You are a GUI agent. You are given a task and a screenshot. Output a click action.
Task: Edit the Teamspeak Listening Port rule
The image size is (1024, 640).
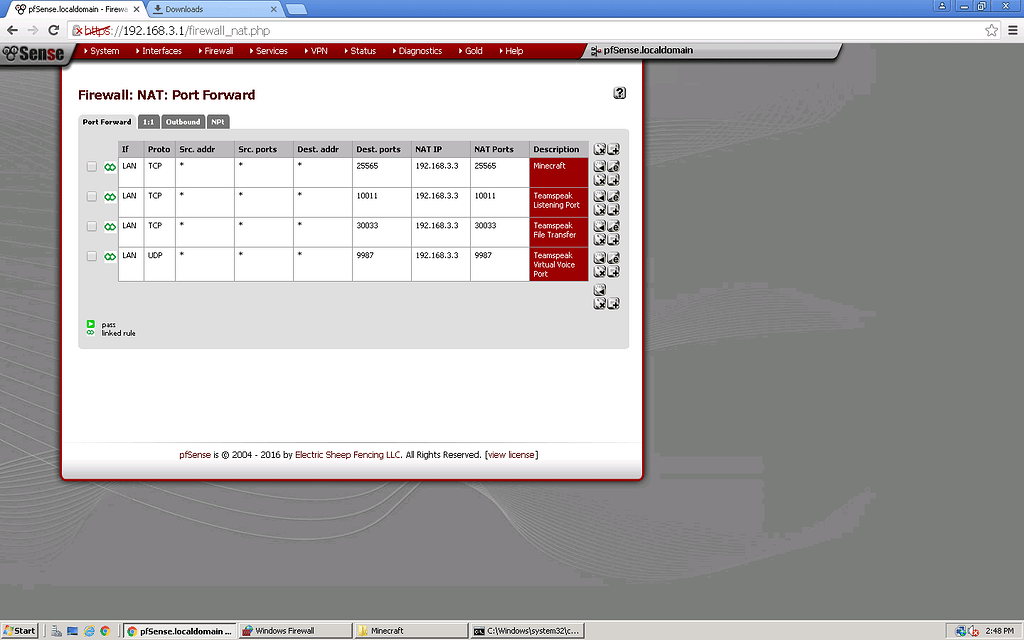coord(612,196)
